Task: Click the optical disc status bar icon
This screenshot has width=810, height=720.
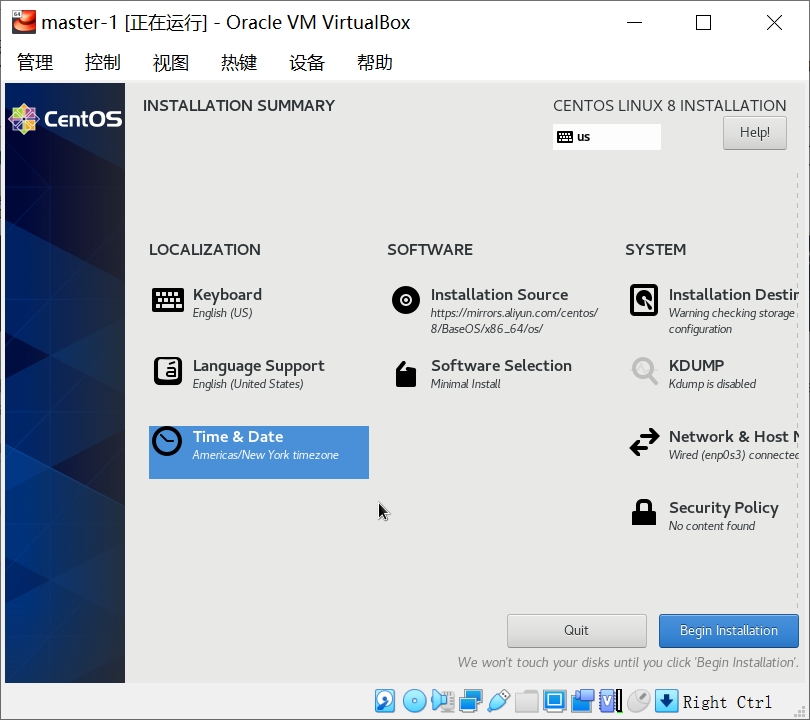Action: 414,701
